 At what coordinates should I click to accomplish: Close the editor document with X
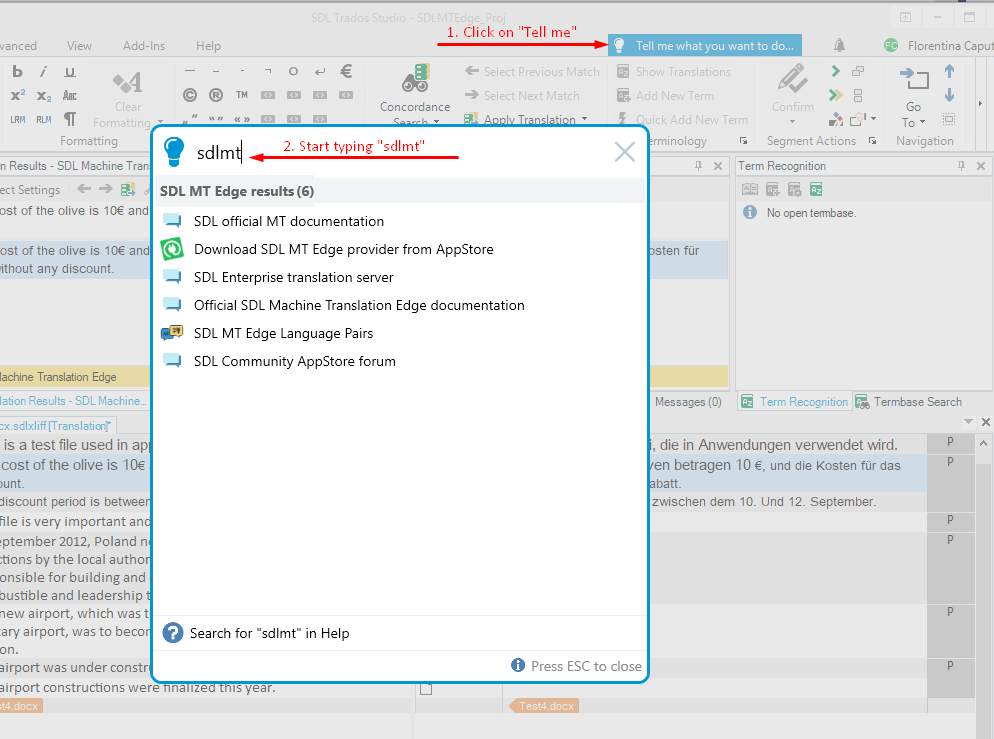point(985,421)
